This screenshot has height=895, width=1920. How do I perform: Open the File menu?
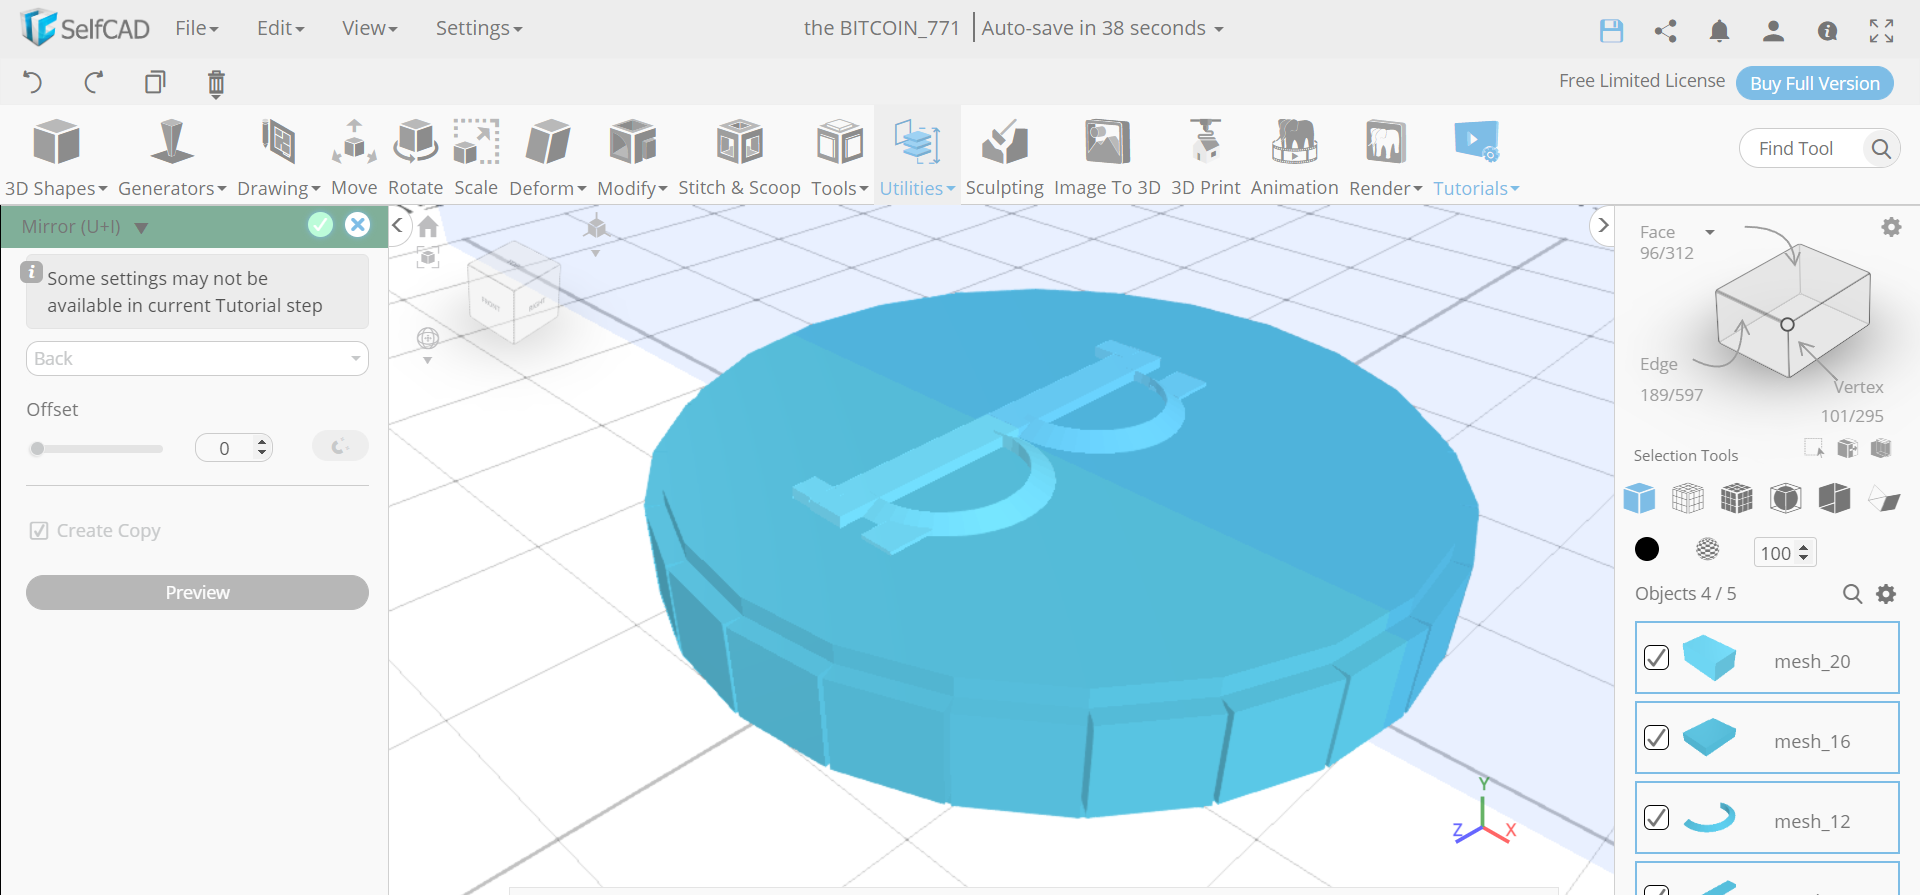[196, 28]
